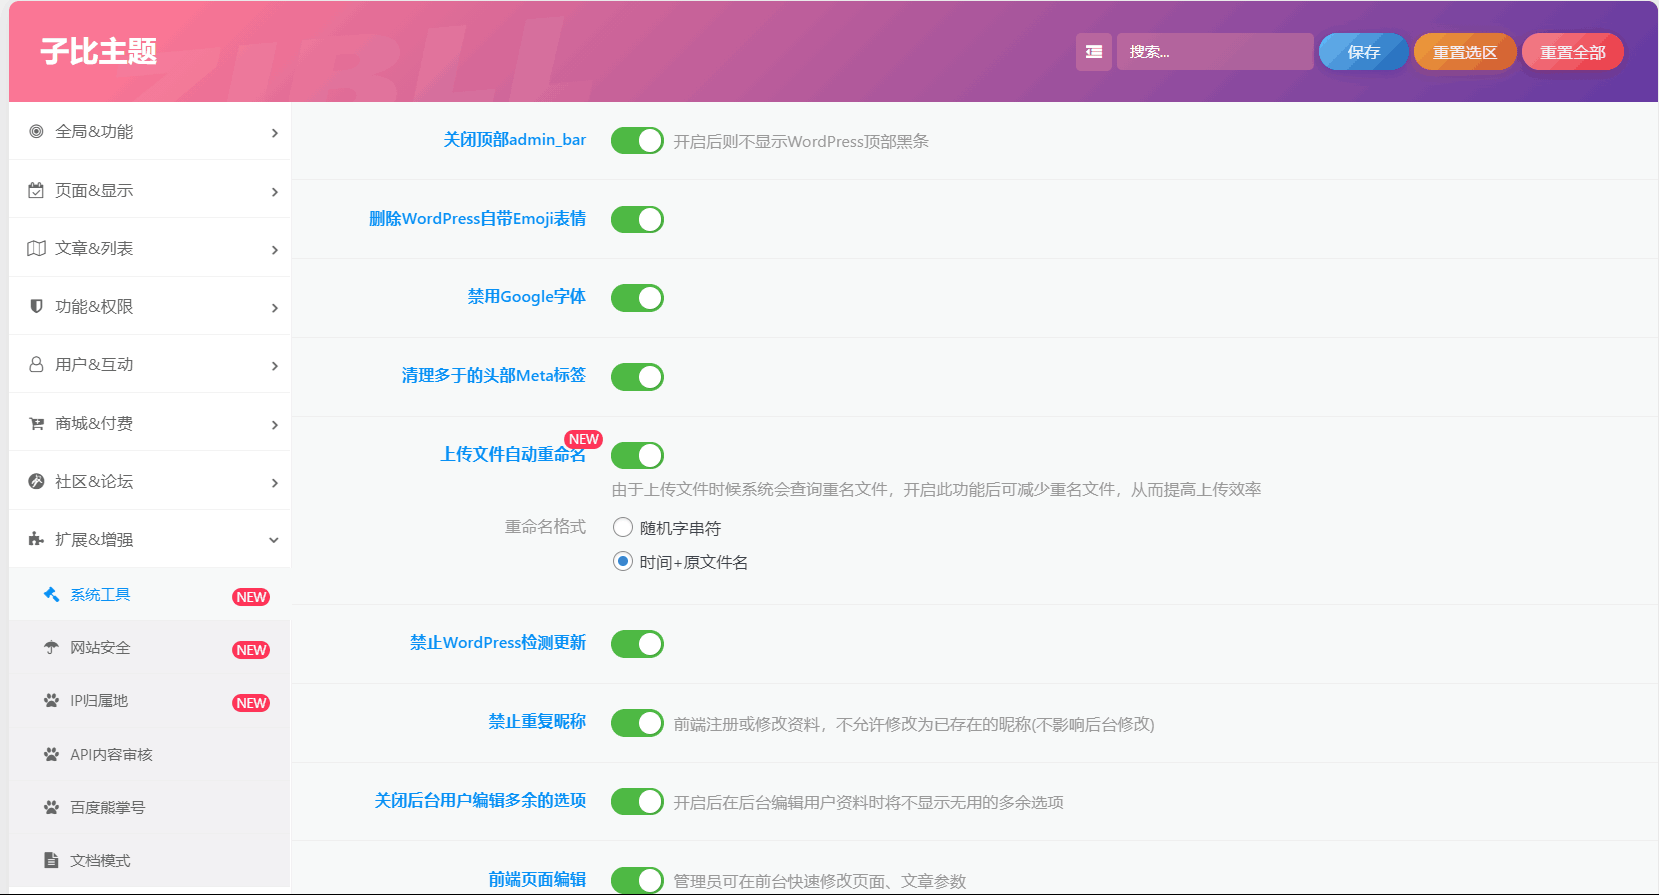1659x895 pixels.
Task: Expand 用户&互动 chevron
Action: [x=274, y=366]
